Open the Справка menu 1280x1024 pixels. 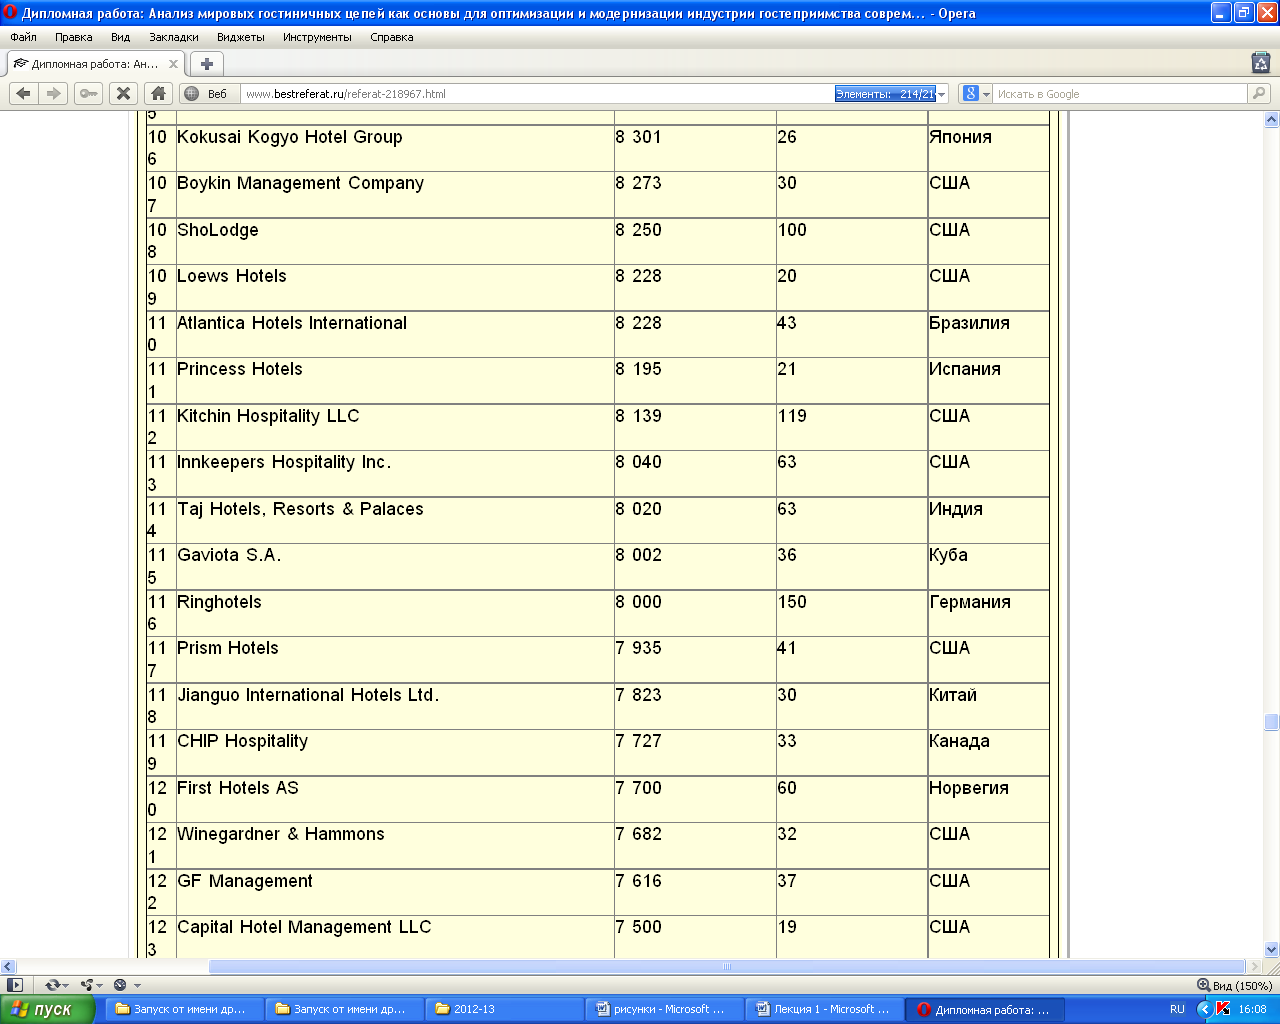click(x=391, y=37)
